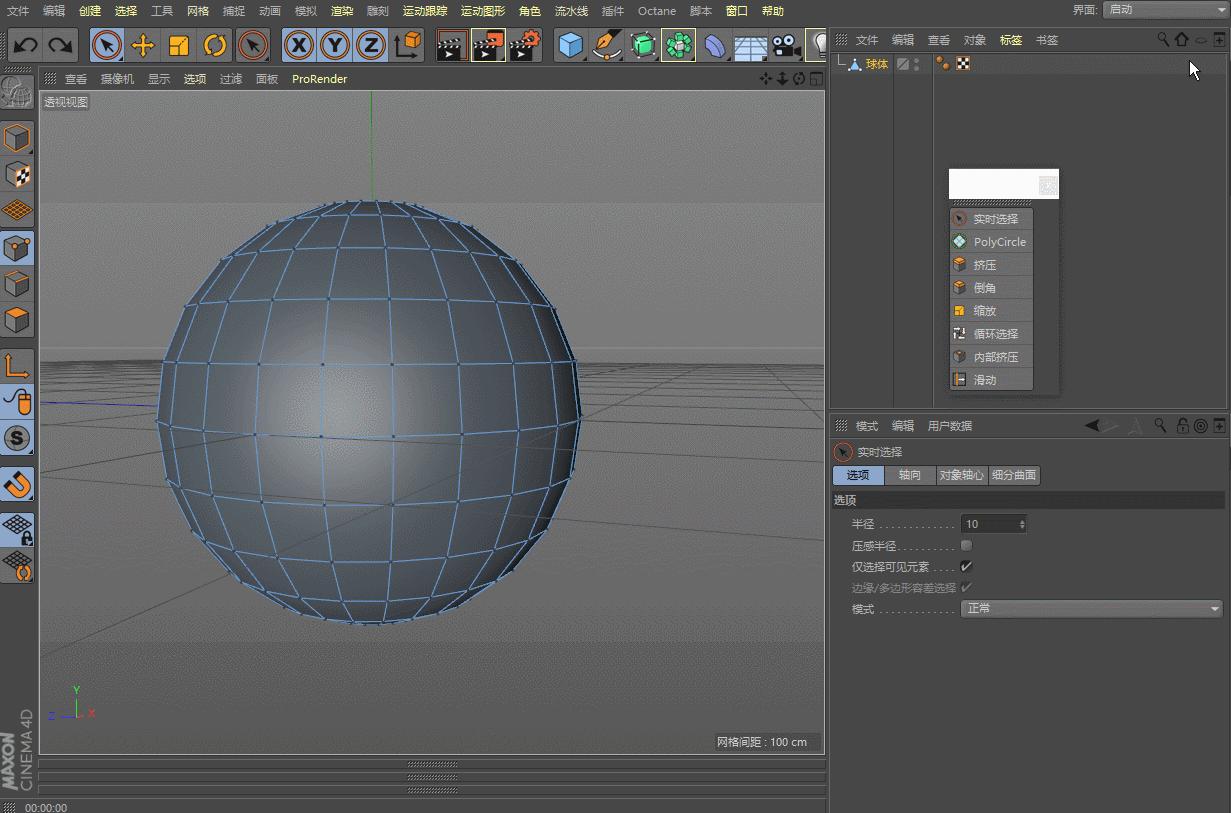The image size is (1231, 813).
Task: Open the 渲染 menu
Action: pos(342,11)
